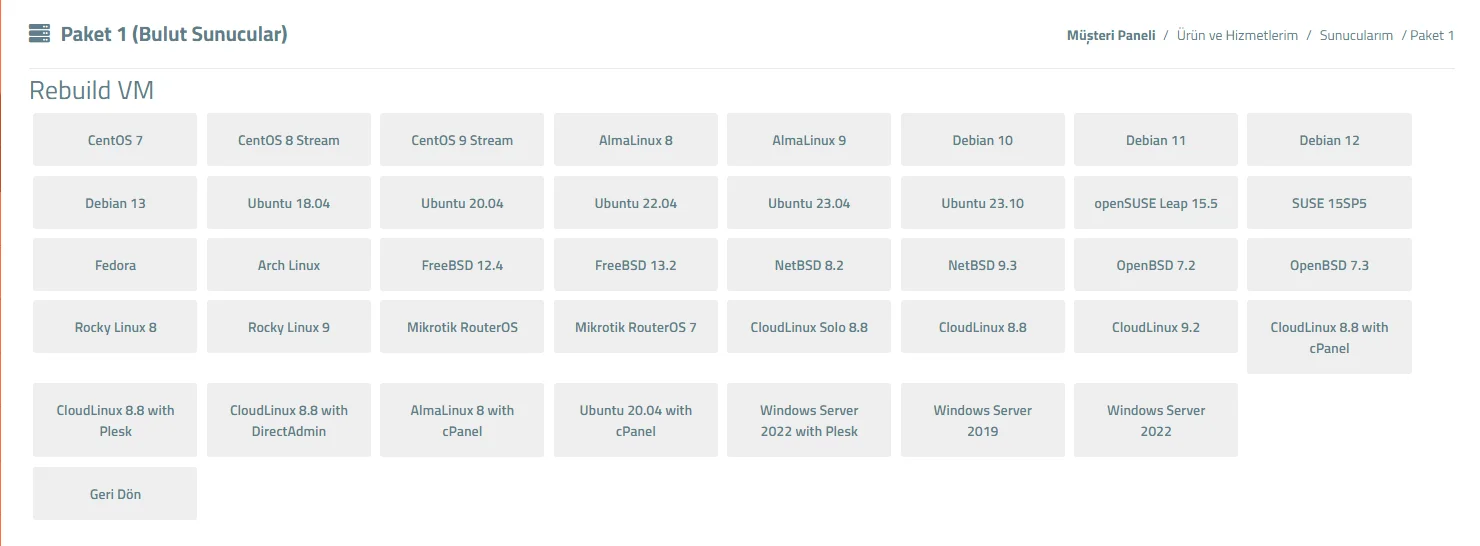Image resolution: width=1480 pixels, height=546 pixels.
Task: Click the Paket 1 breadcrumb item
Action: pyautogui.click(x=1432, y=35)
